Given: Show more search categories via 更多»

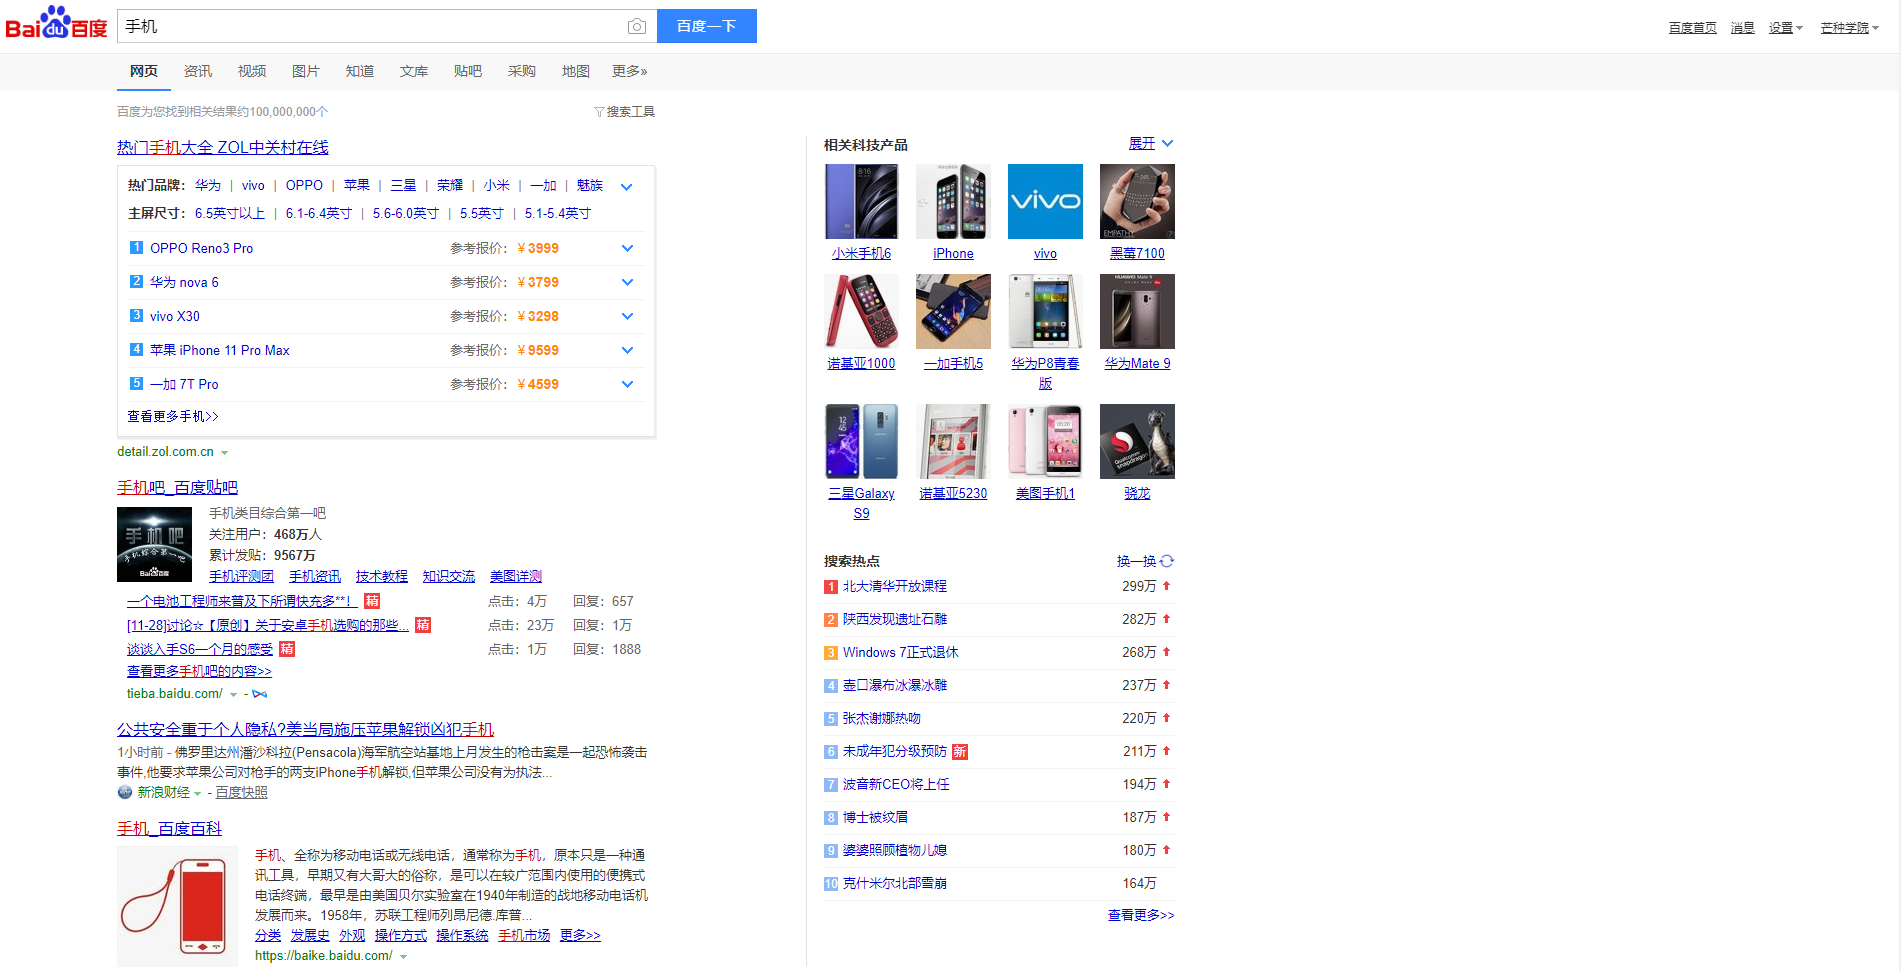Looking at the screenshot, I should pos(630,71).
